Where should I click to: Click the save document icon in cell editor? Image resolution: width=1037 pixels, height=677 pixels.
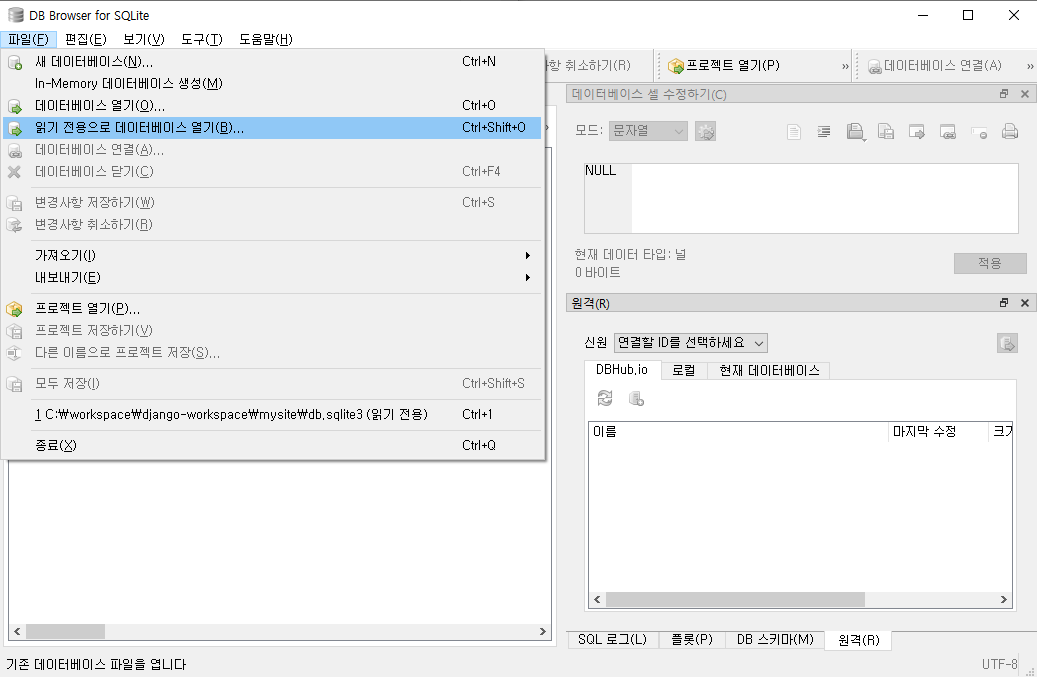point(886,132)
